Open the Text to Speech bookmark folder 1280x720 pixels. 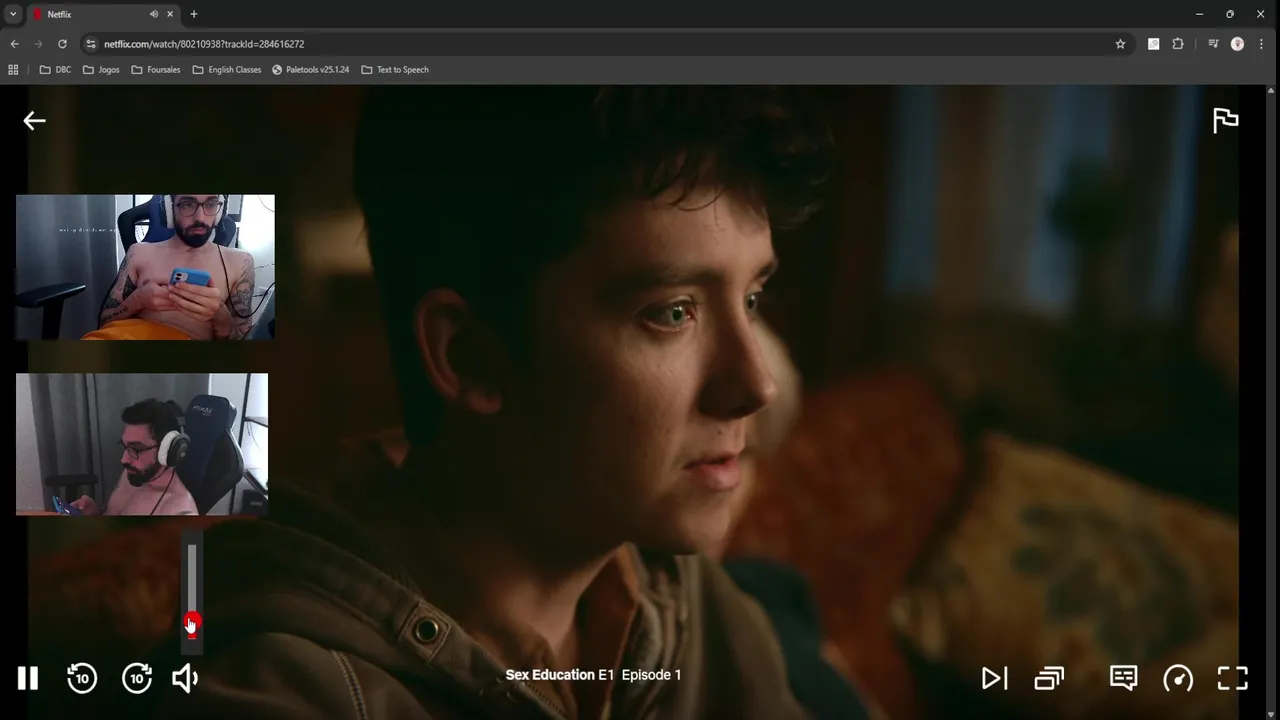395,70
